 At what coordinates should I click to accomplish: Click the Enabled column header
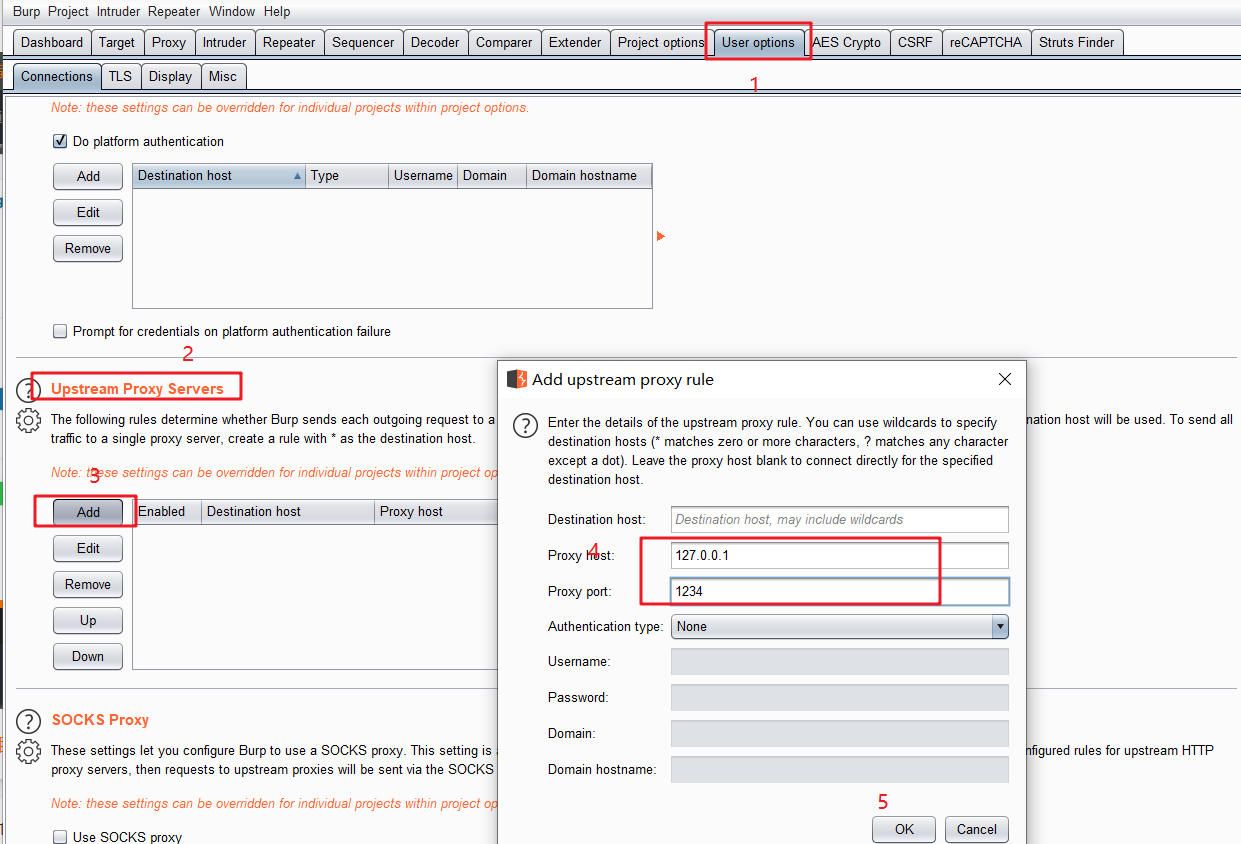point(167,512)
